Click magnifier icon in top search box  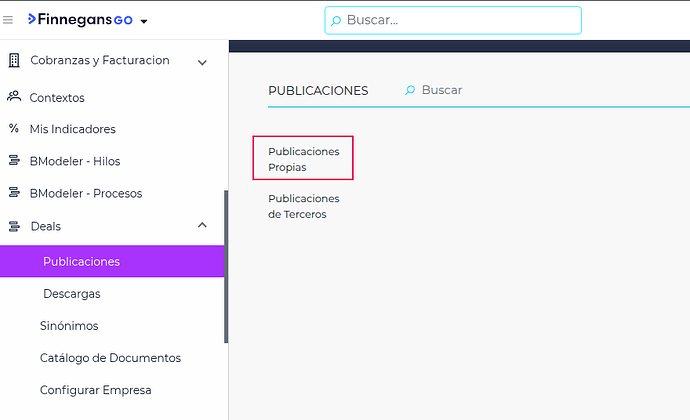pos(336,21)
